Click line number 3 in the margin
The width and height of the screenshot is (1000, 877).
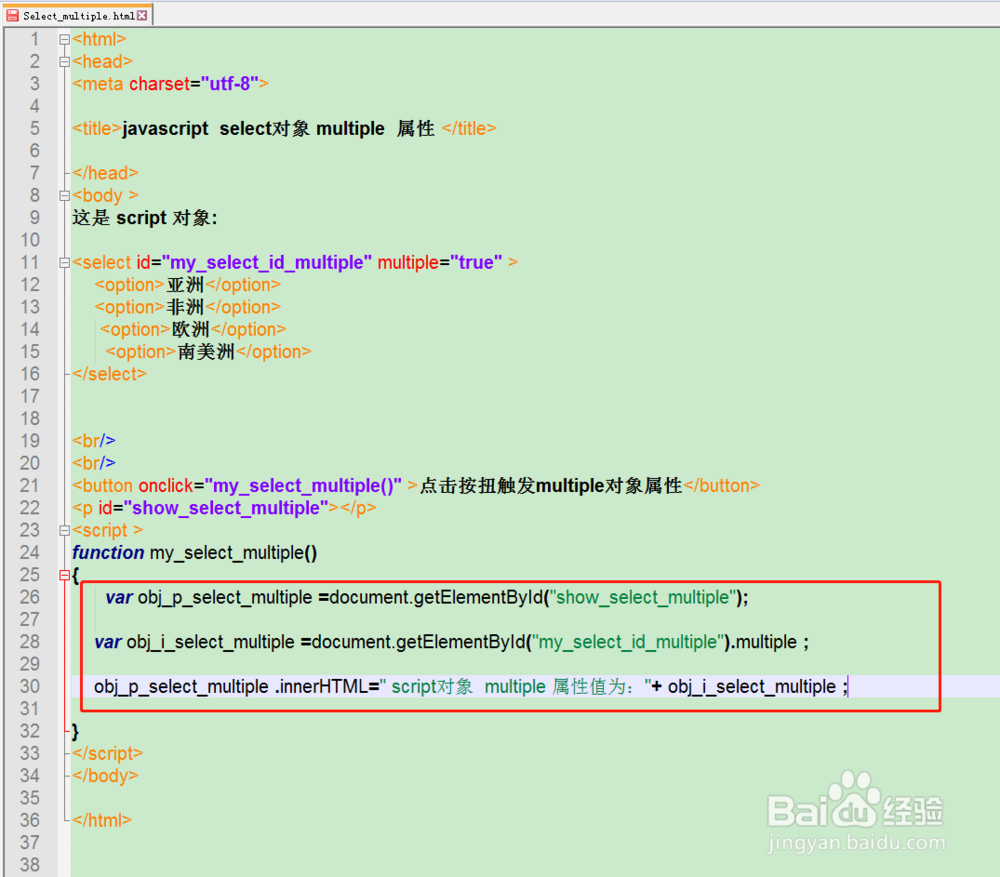[34, 84]
